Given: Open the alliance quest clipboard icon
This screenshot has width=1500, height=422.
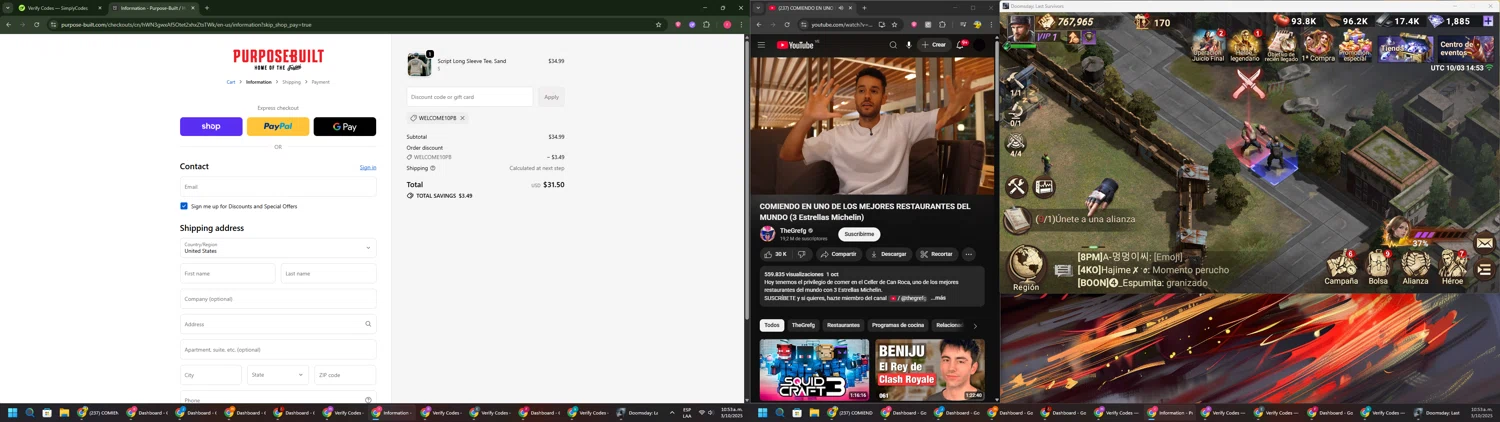Looking at the screenshot, I should pos(1016,219).
